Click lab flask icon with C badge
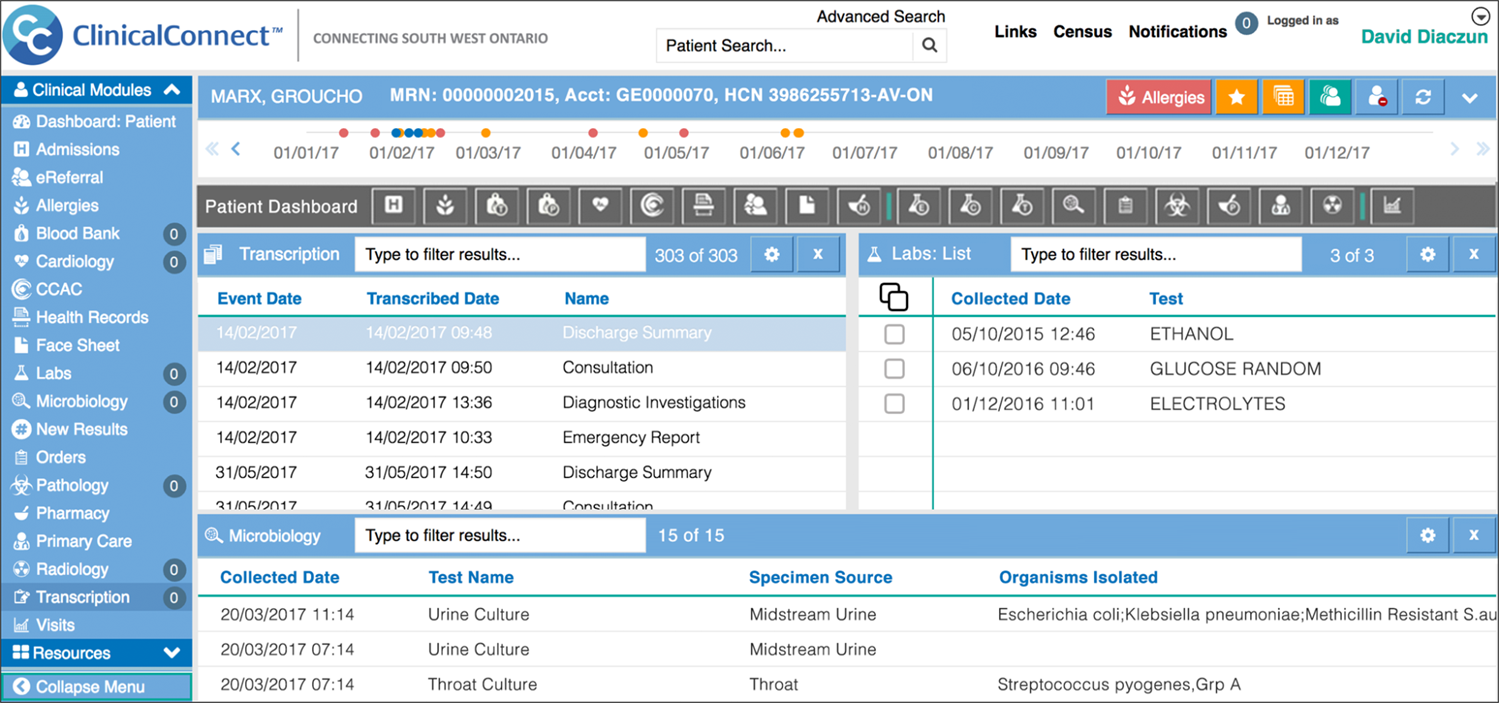Screen dimensions: 1499x703 click(x=971, y=205)
